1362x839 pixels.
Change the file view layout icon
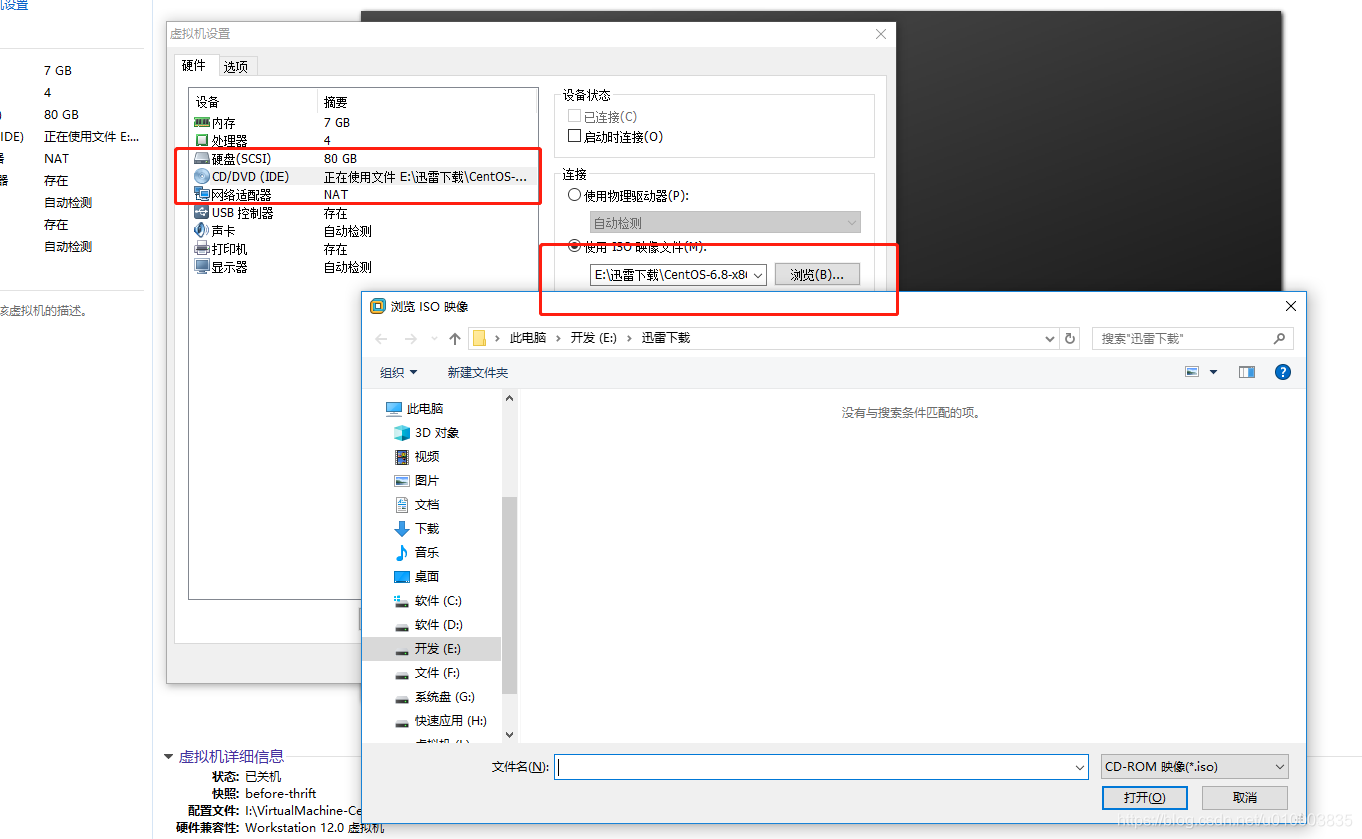pos(1192,372)
